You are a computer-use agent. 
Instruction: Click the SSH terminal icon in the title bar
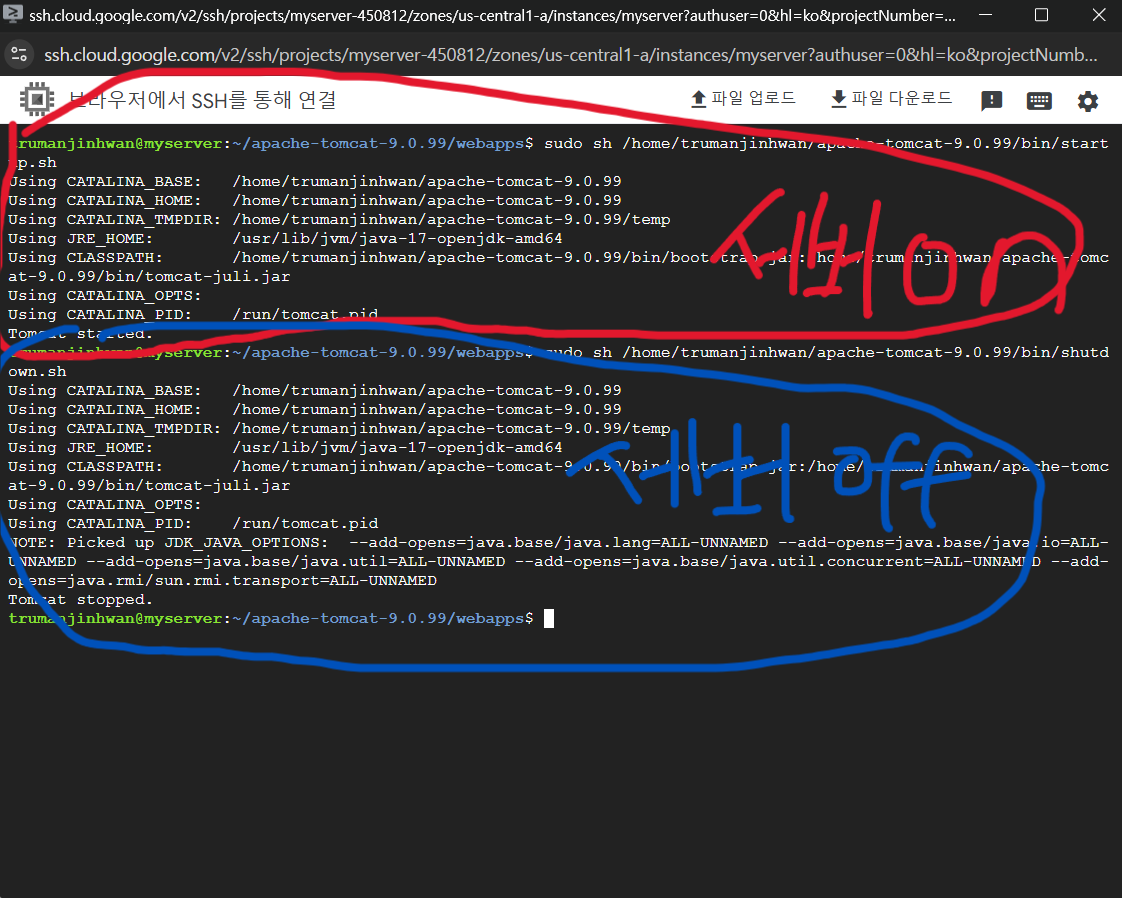tap(13, 15)
